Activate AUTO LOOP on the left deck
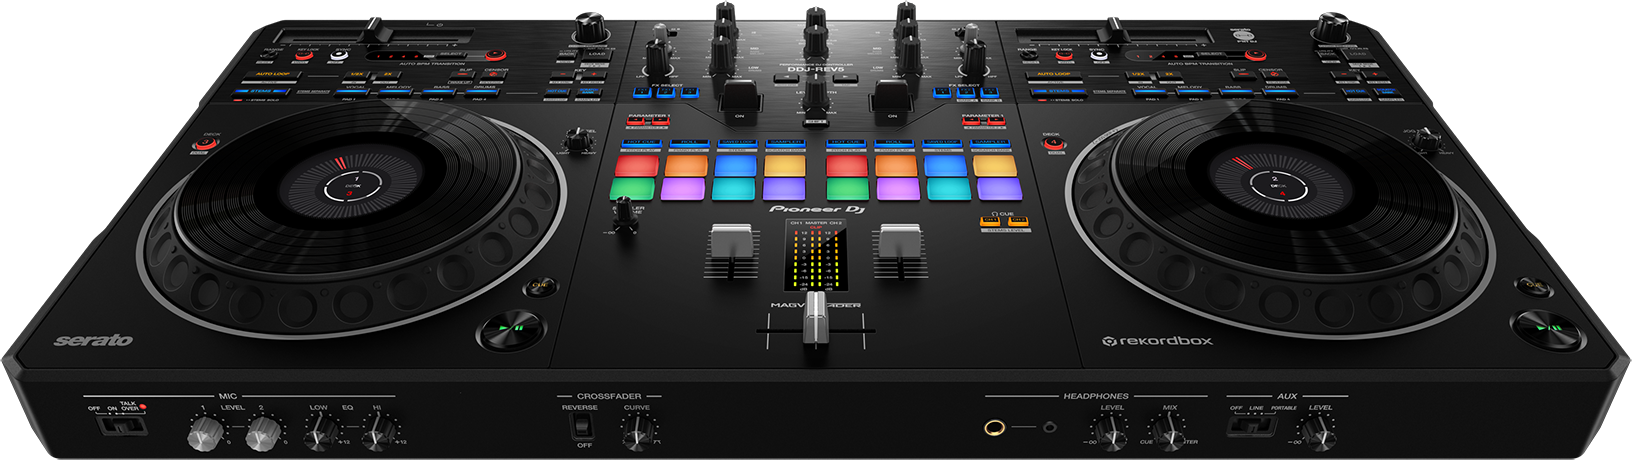Viewport: 1632px width, 460px height. coord(271,74)
